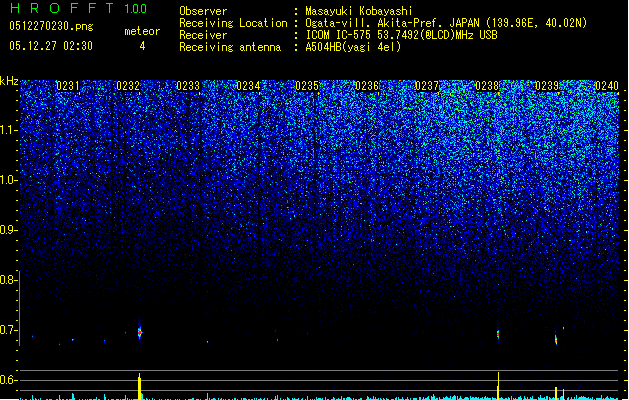Click the ICOM IC-575 receiver text
The width and height of the screenshot is (629, 400).
click(401, 35)
